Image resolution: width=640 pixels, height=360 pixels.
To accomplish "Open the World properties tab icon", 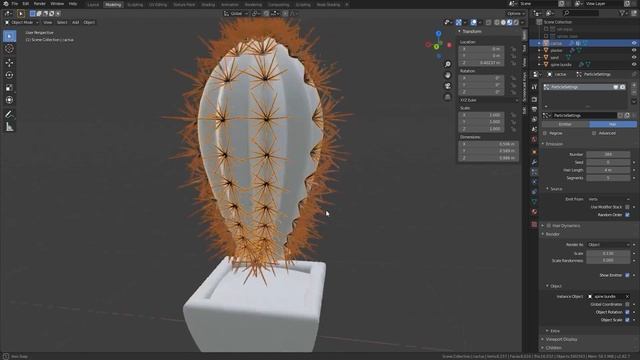I will (x=534, y=140).
